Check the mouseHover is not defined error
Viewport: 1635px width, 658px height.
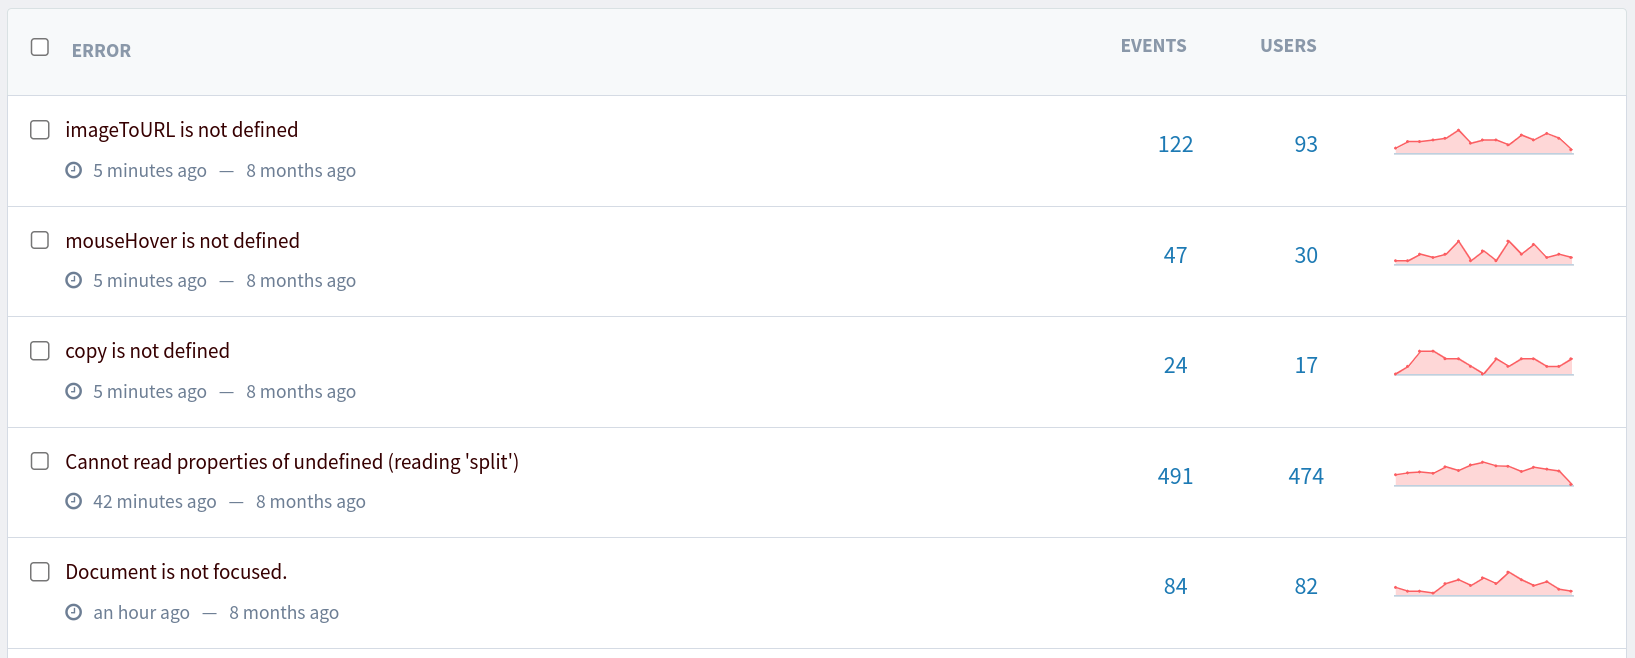pyautogui.click(x=39, y=240)
